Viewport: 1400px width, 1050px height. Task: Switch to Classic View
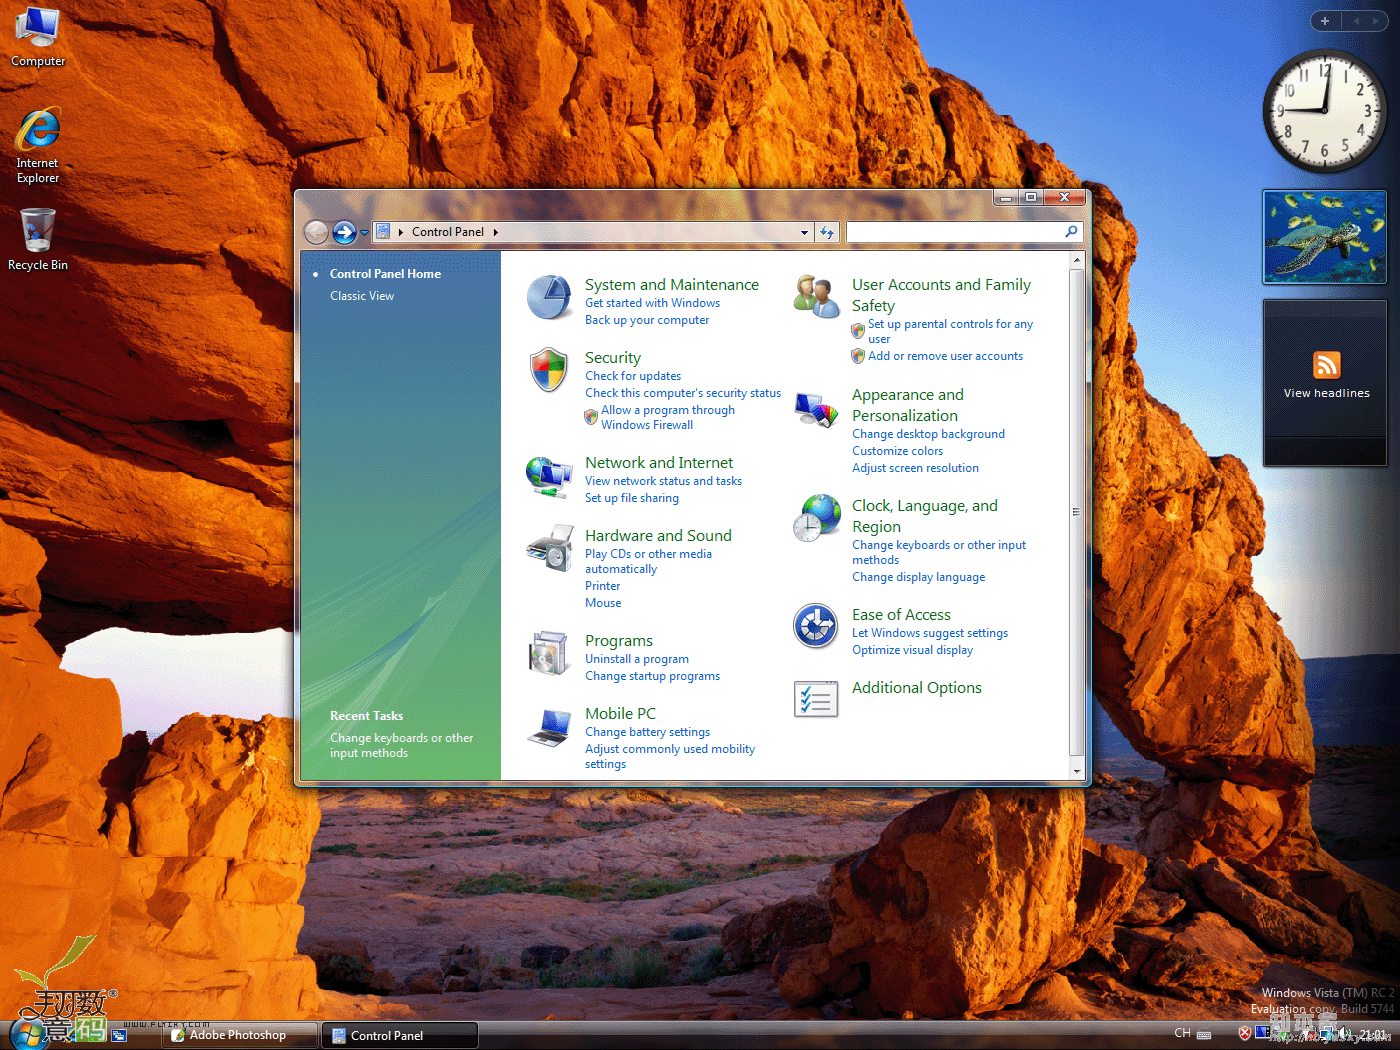click(x=362, y=296)
